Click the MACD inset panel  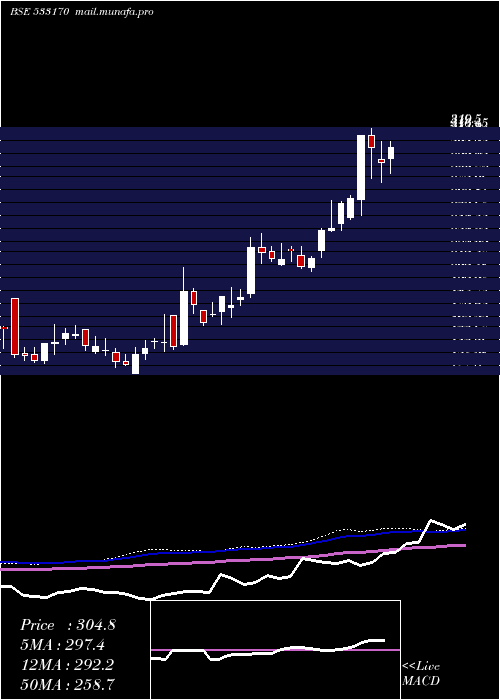pyautogui.click(x=275, y=650)
